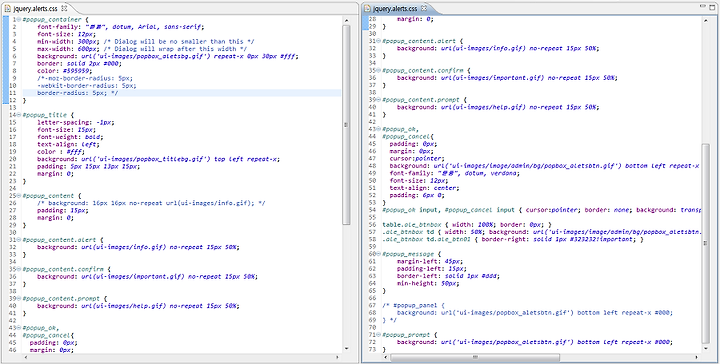This screenshot has height=364, width=720.
Task: Click the right pane horizontal scrollbar thumb
Action: coord(475,357)
